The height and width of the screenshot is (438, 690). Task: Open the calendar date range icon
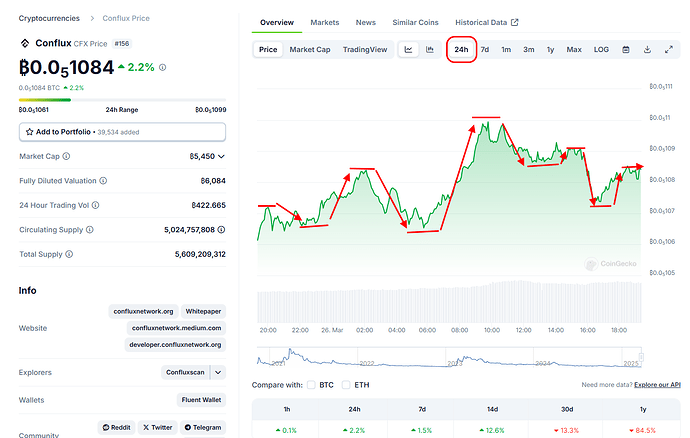click(x=626, y=50)
